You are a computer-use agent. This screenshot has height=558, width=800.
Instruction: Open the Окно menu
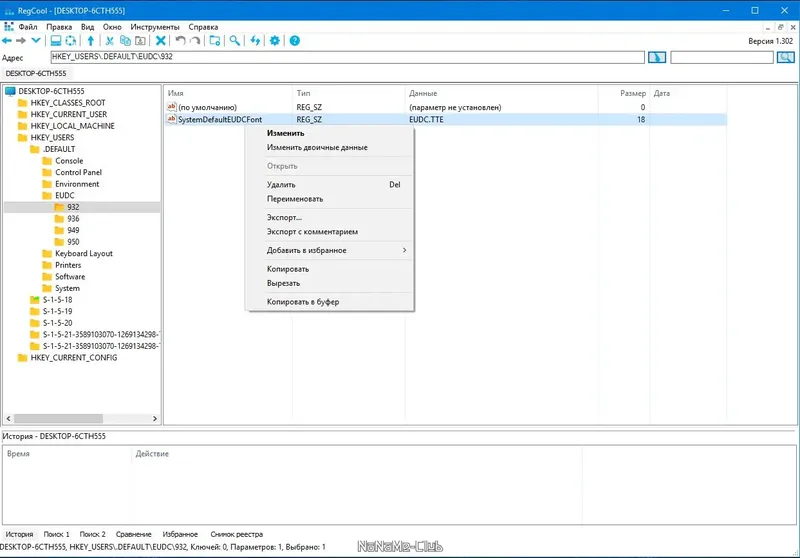112,27
